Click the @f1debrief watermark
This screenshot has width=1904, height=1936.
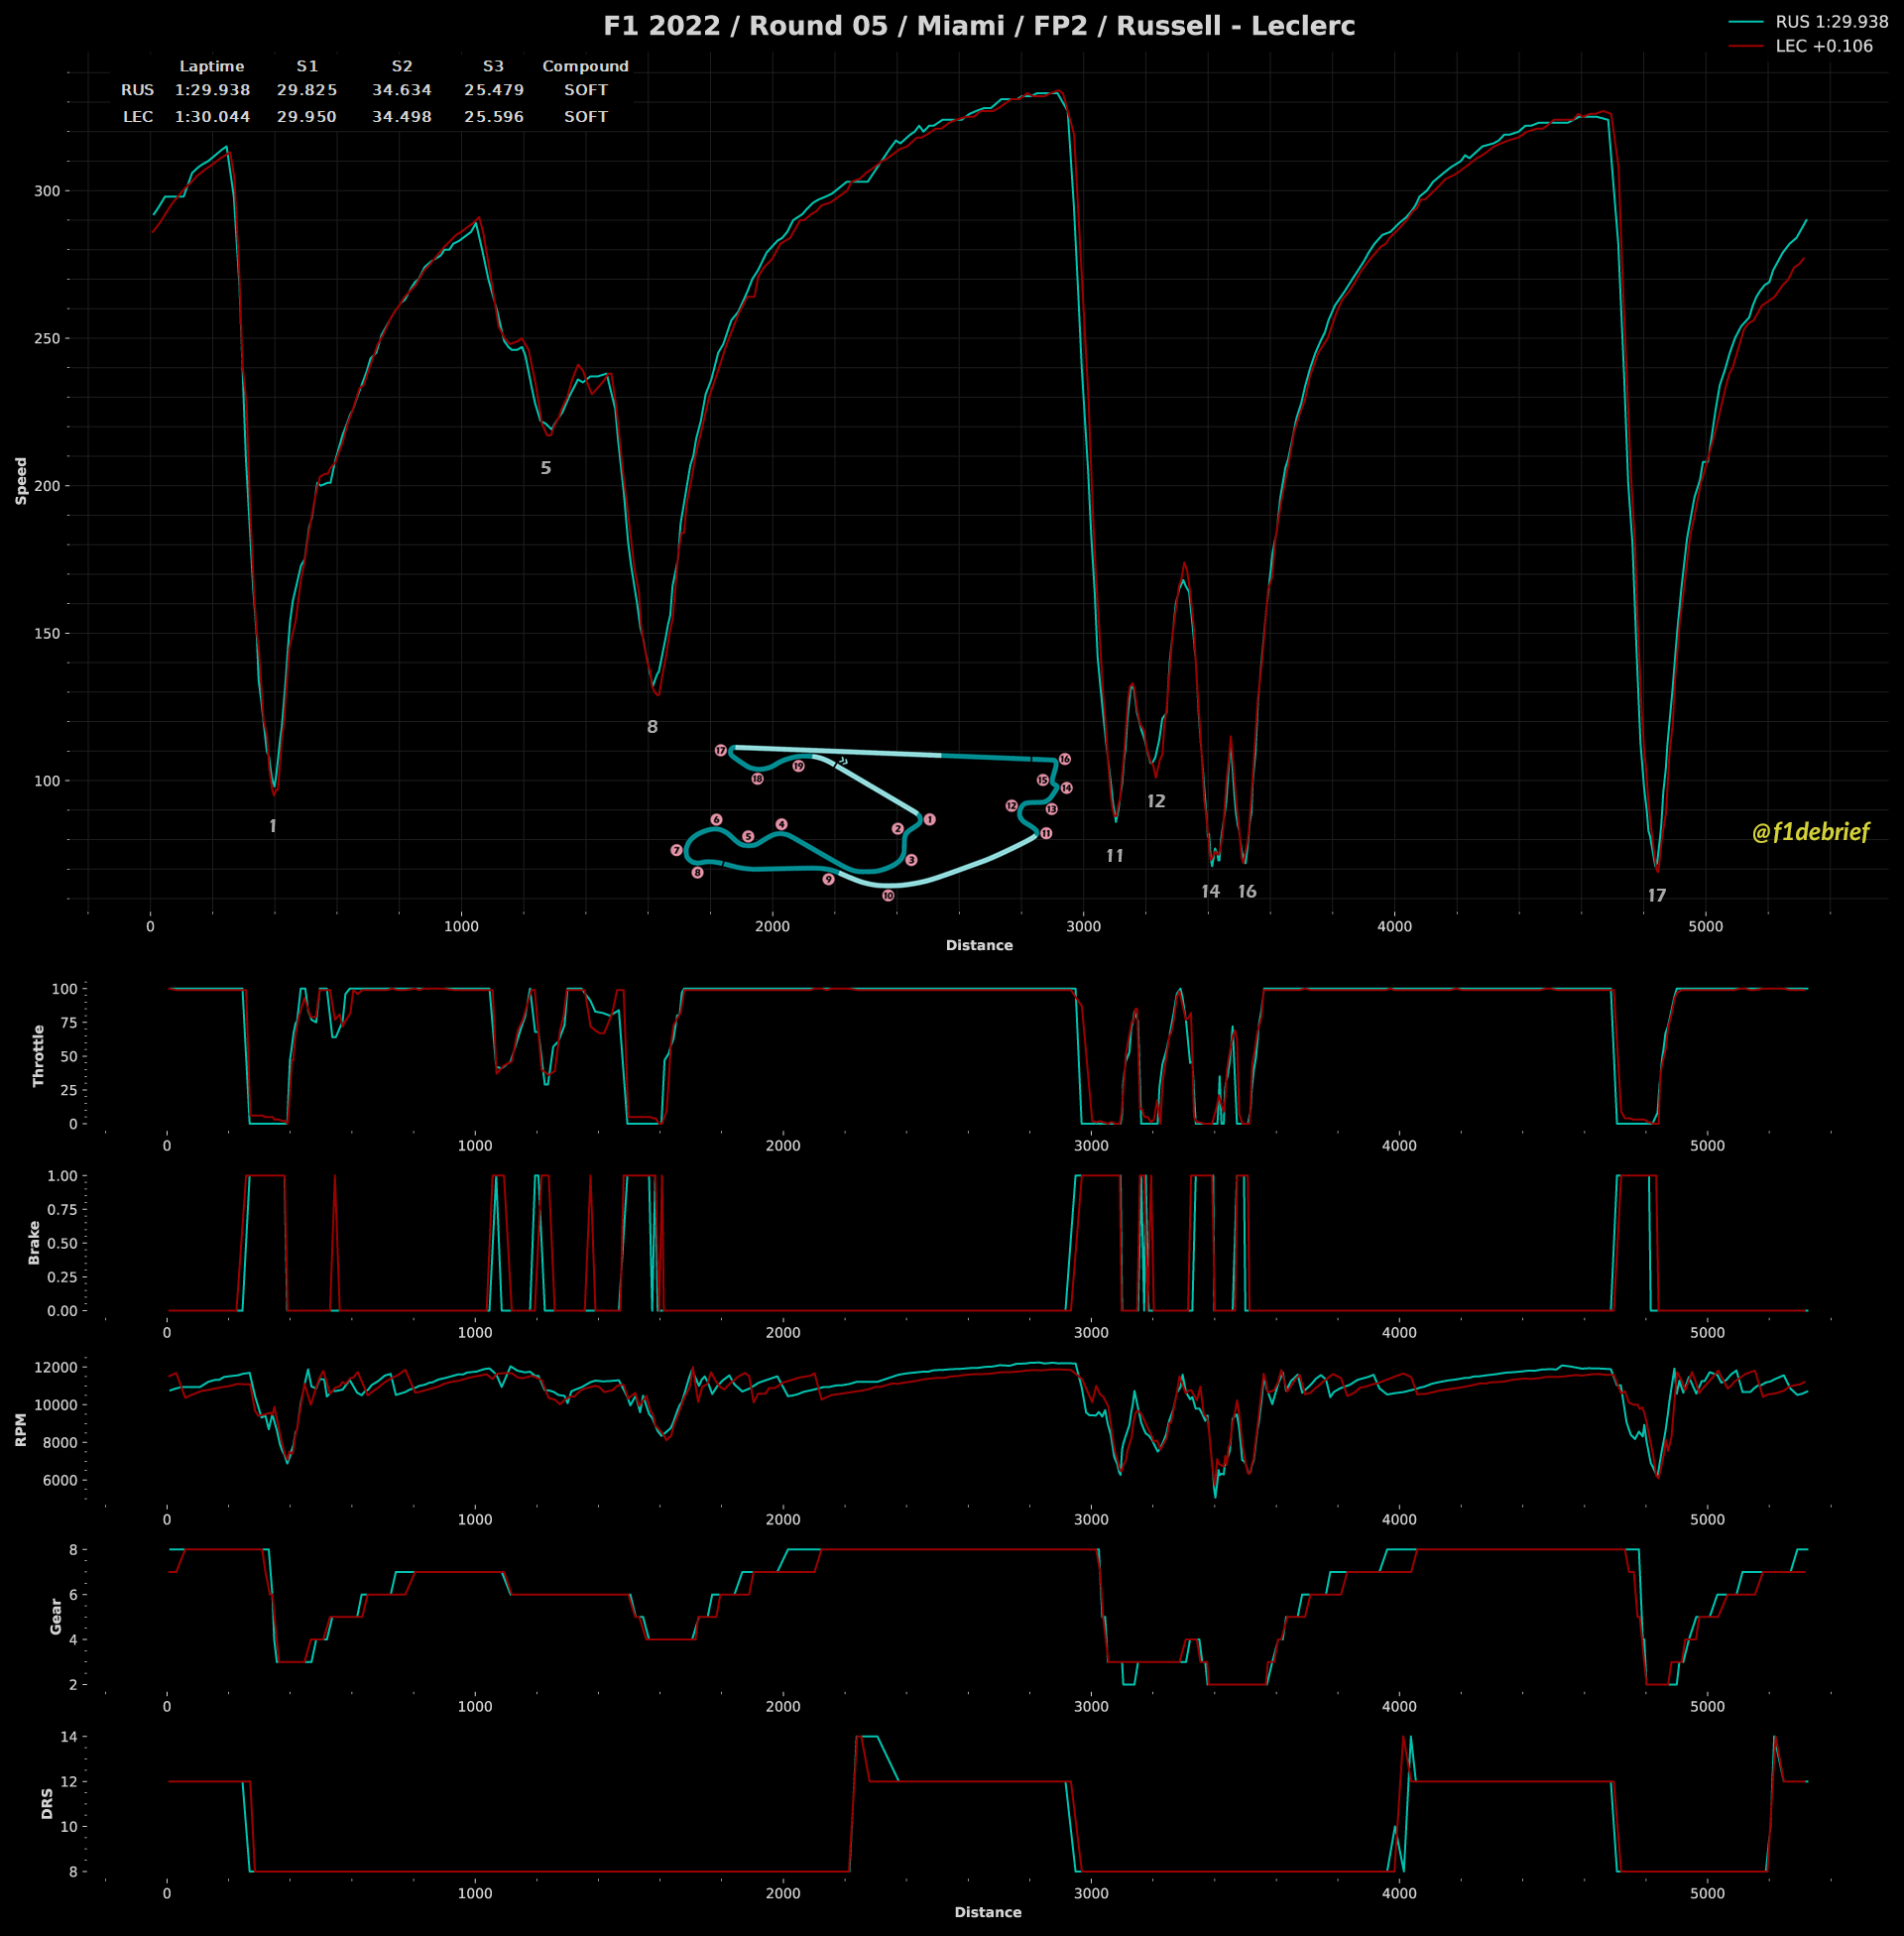click(1810, 832)
